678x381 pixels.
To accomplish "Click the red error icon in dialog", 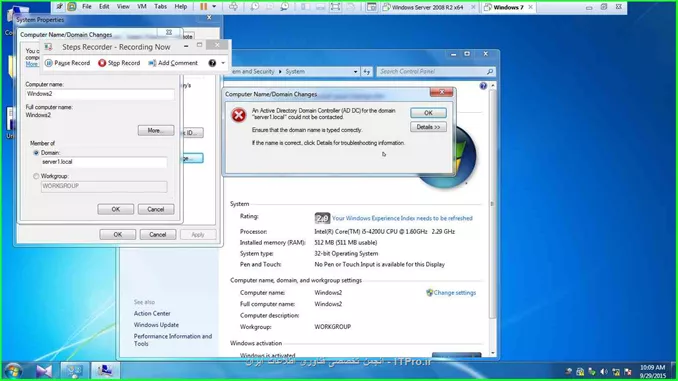I will coord(238,115).
